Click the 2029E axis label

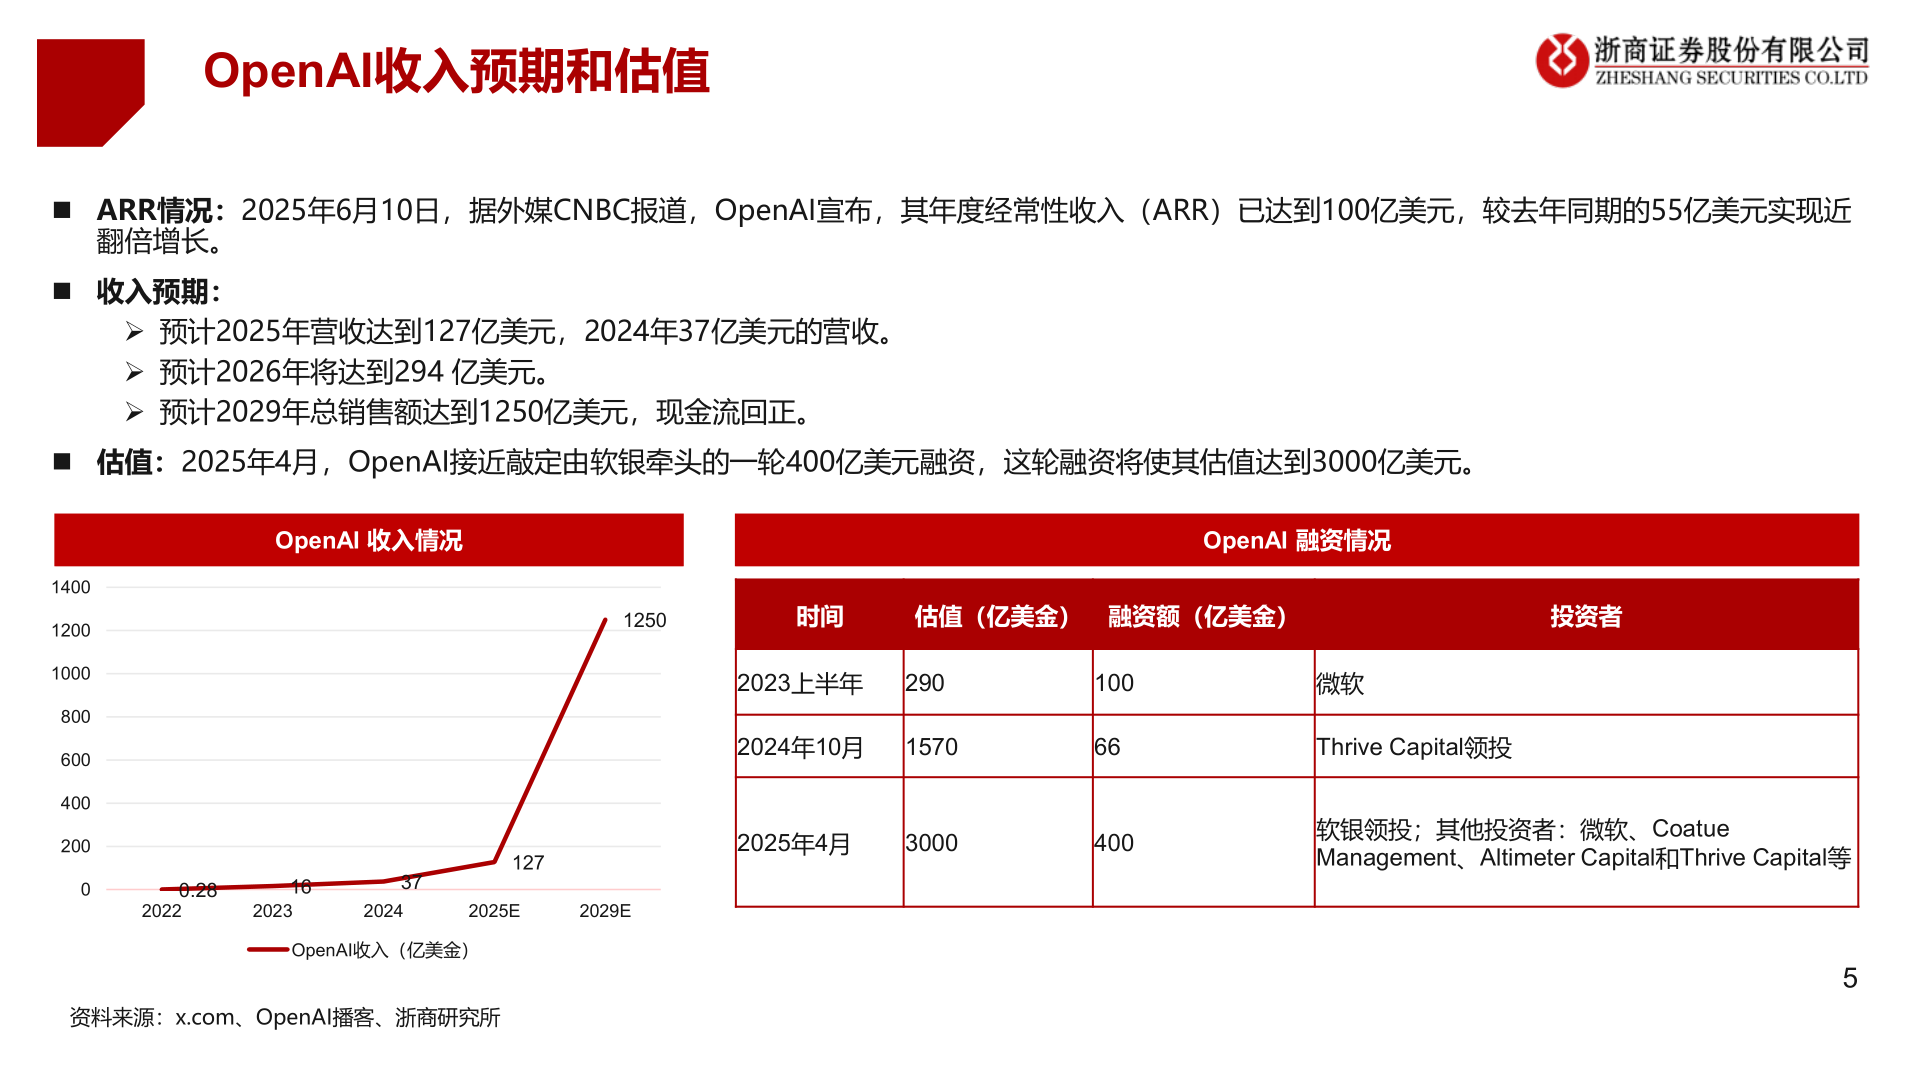[x=604, y=911]
